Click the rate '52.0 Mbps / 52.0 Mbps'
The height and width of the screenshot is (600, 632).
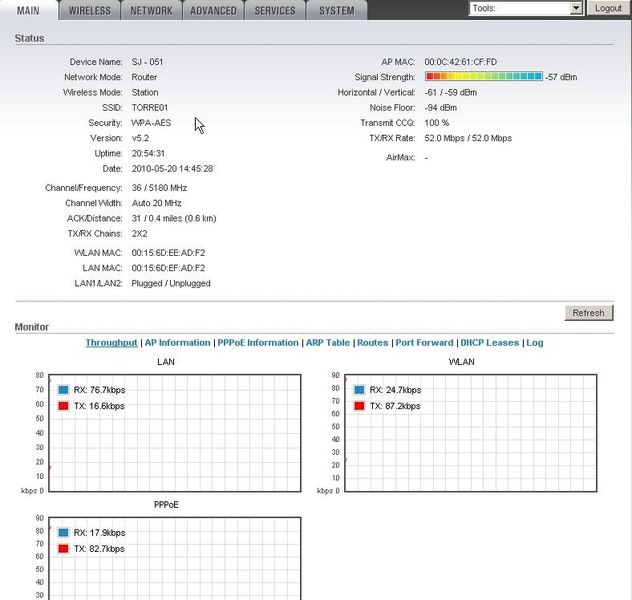point(468,138)
